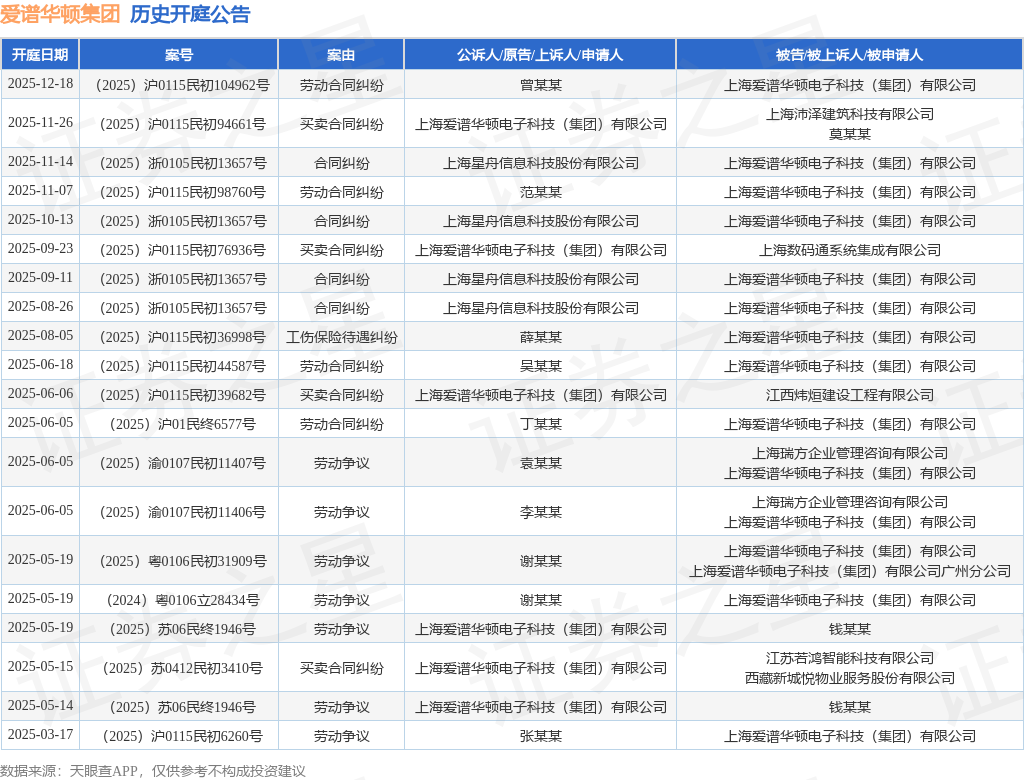This screenshot has width=1024, height=780.
Task: Select case number (2025)沪0115民初76936号
Action: click(179, 250)
